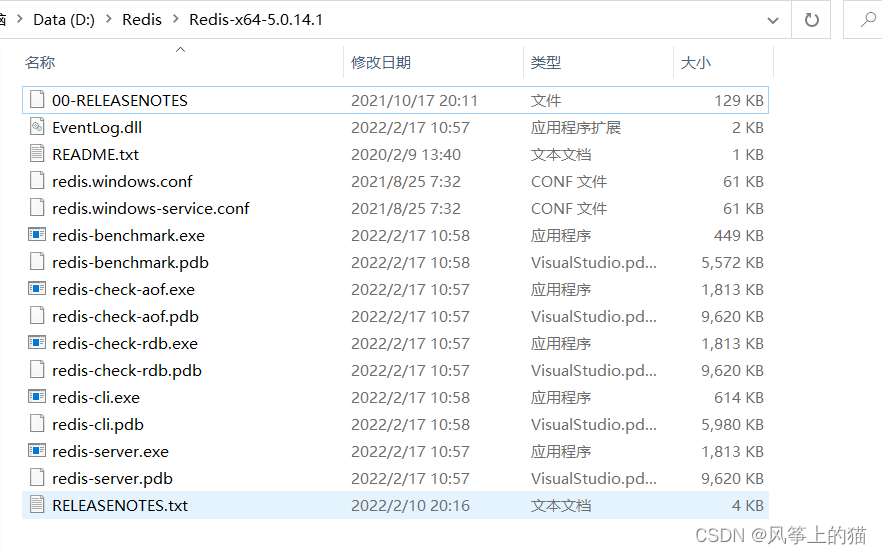Click the EventLog.dll file icon
Screen dimensions: 882x554
37,127
